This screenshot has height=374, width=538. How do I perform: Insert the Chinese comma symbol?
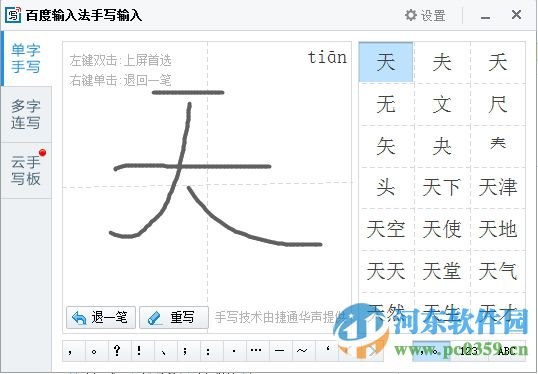(74, 351)
